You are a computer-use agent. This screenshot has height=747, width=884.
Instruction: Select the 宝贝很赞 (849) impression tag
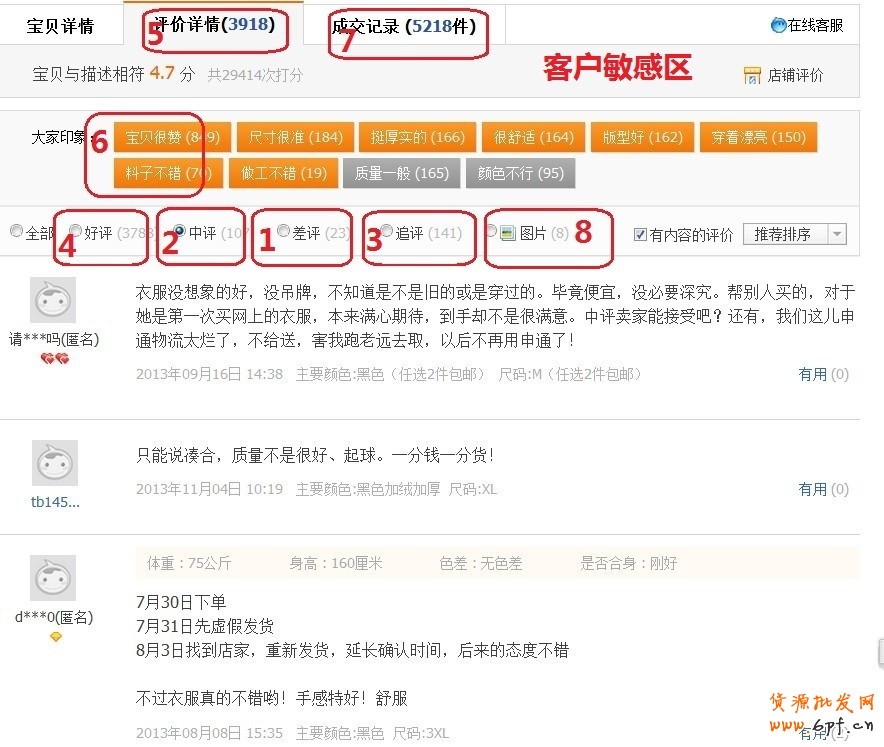coord(172,137)
